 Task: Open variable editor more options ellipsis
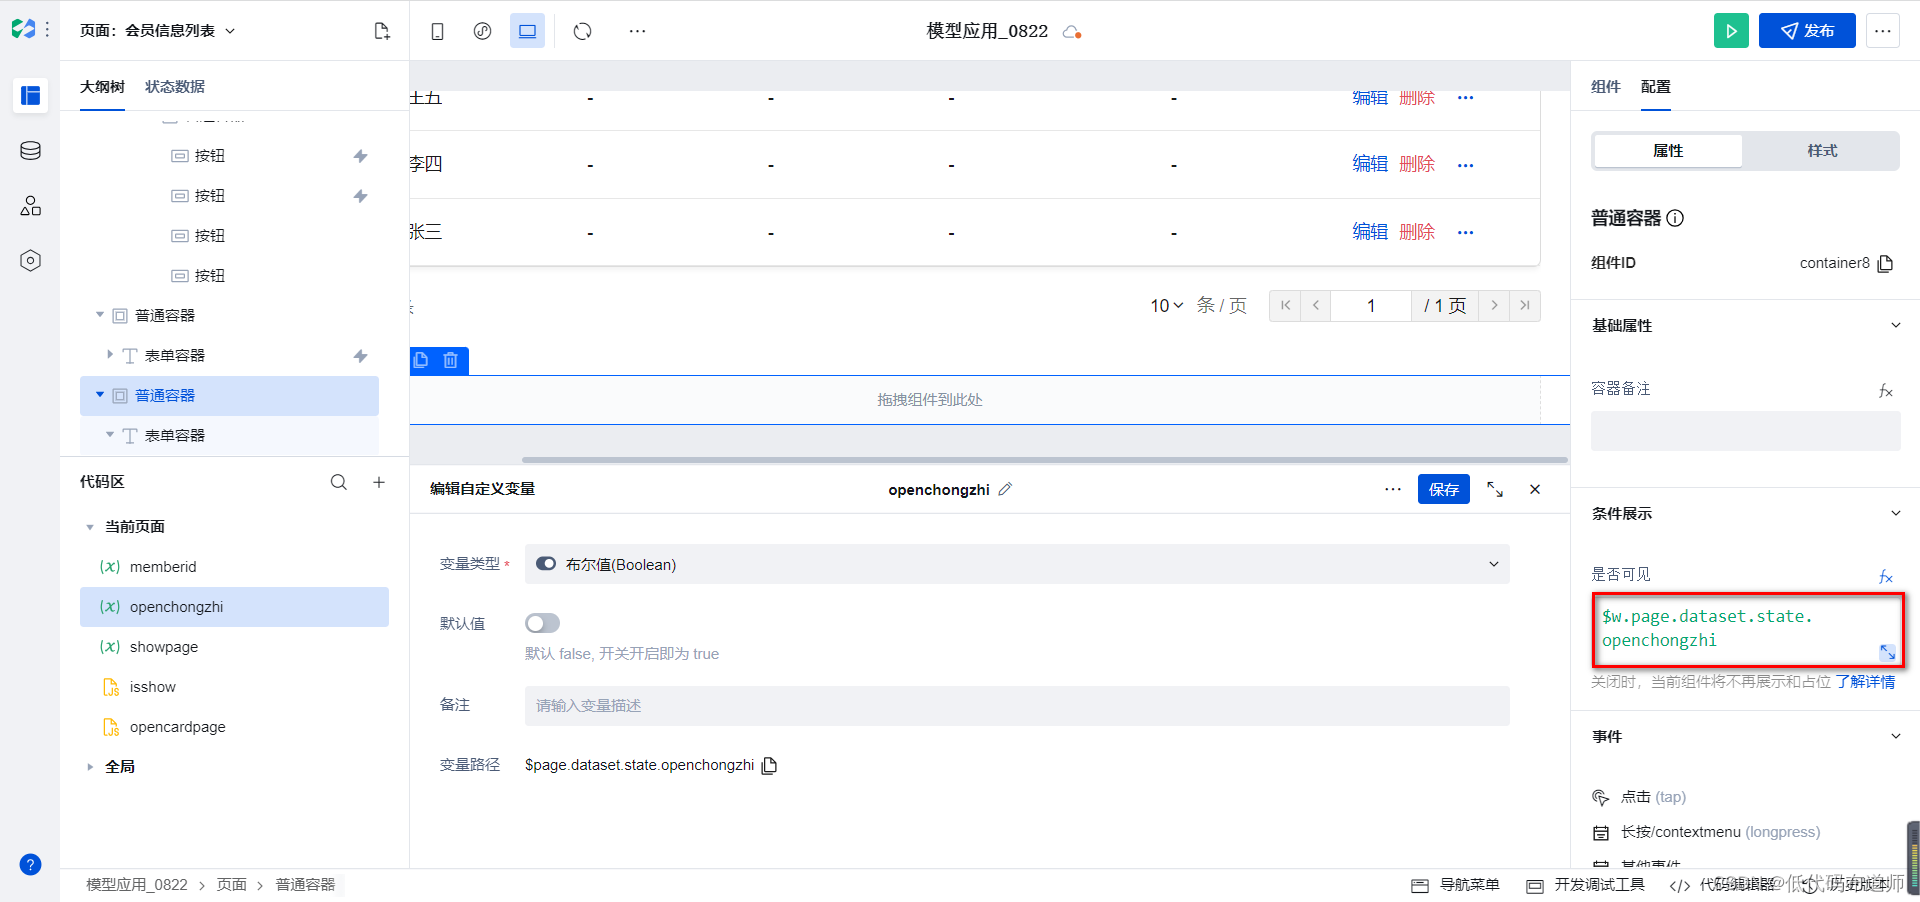pos(1393,489)
